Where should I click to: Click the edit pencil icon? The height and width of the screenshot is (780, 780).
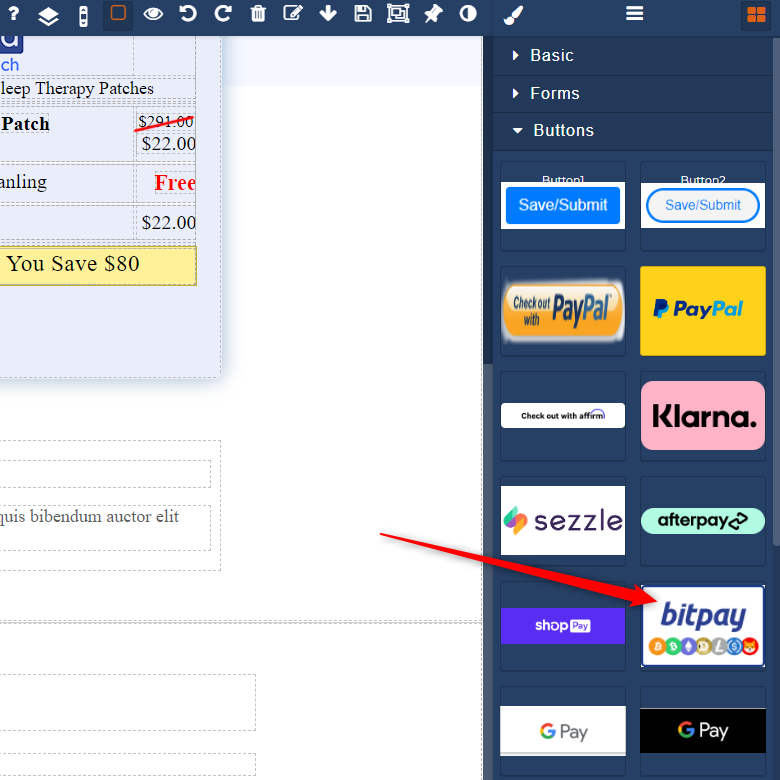point(293,14)
